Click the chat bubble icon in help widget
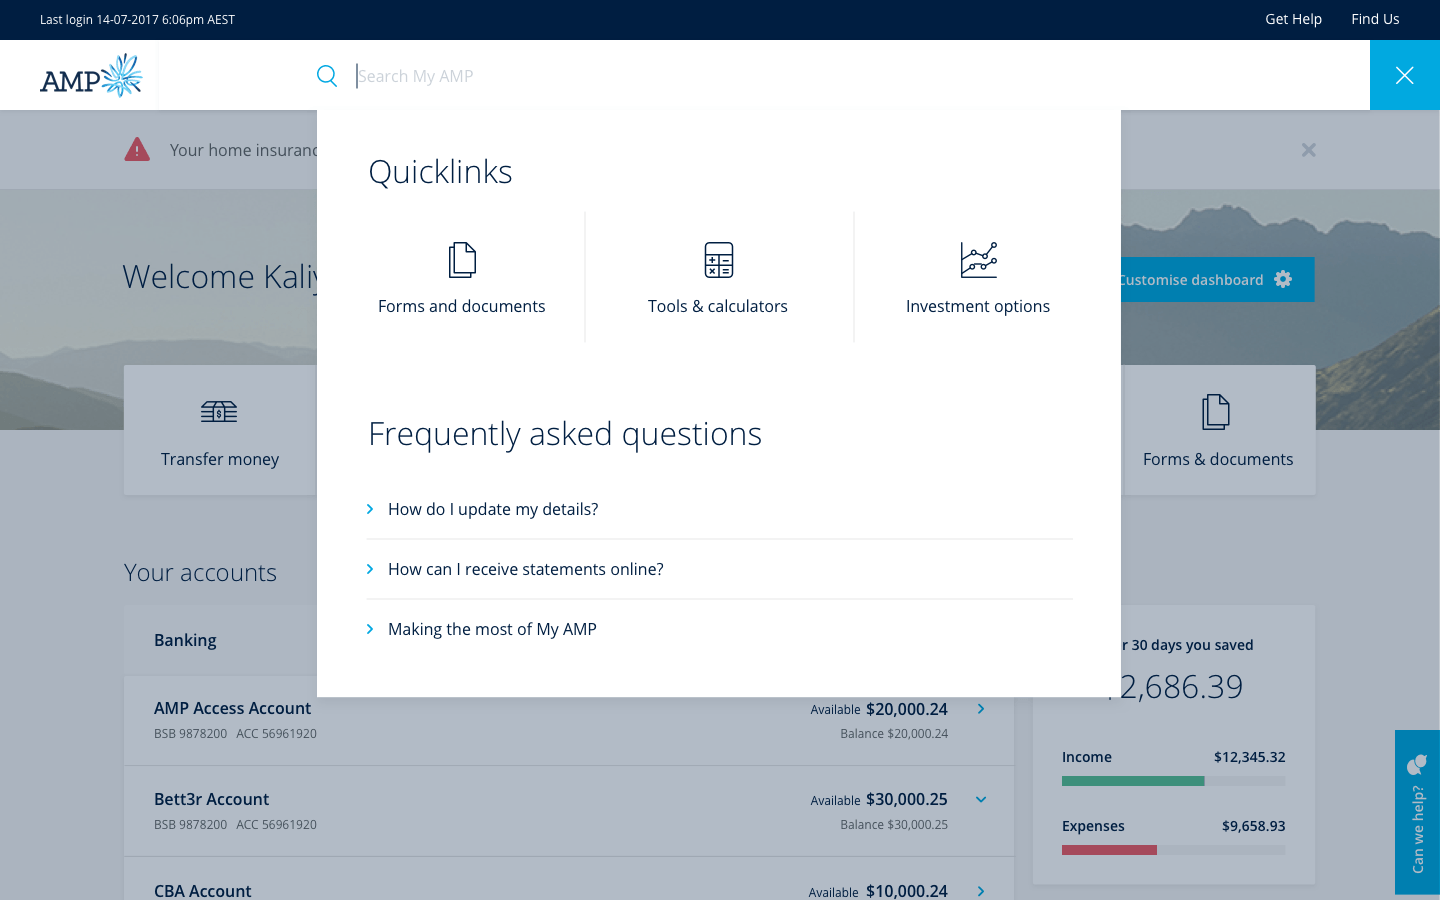Viewport: 1440px width, 900px height. [1417, 765]
